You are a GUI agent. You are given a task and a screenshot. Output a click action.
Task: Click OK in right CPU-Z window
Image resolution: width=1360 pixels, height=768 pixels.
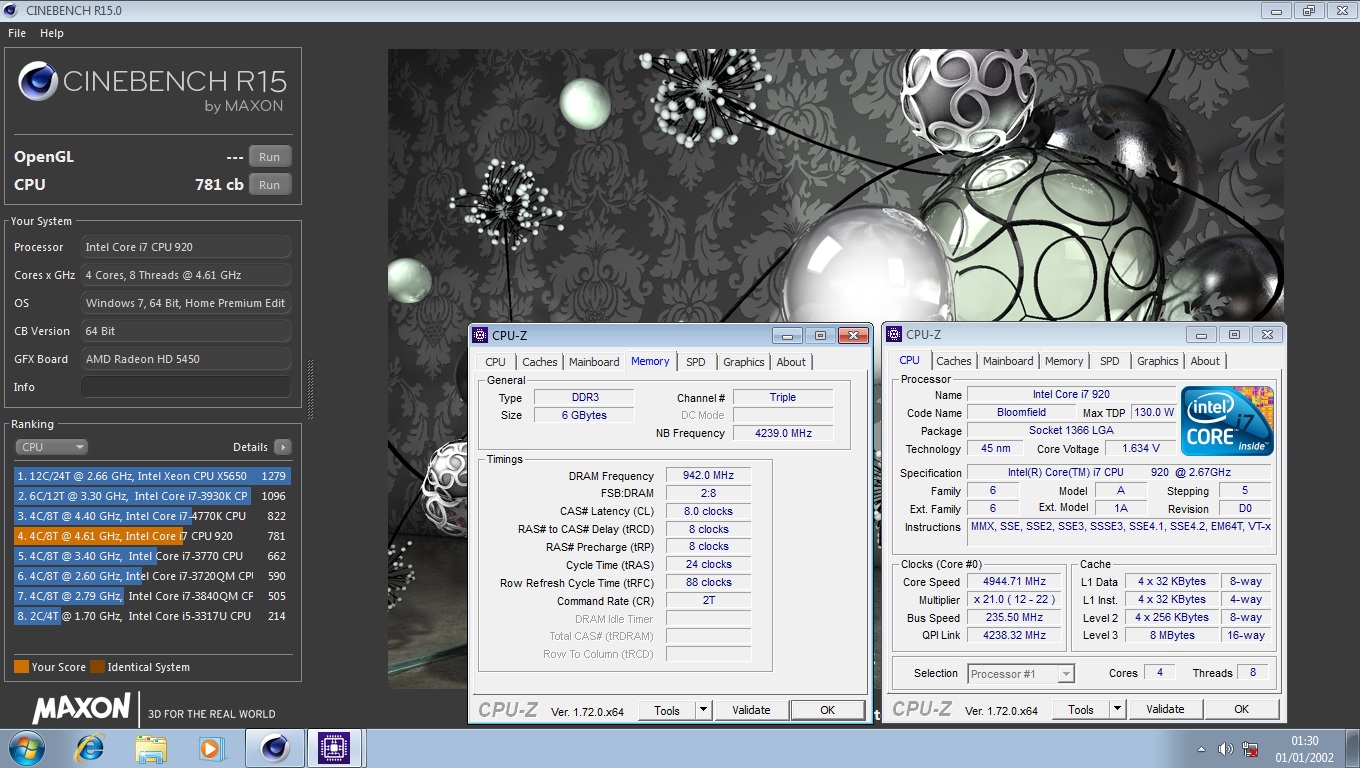(1242, 709)
